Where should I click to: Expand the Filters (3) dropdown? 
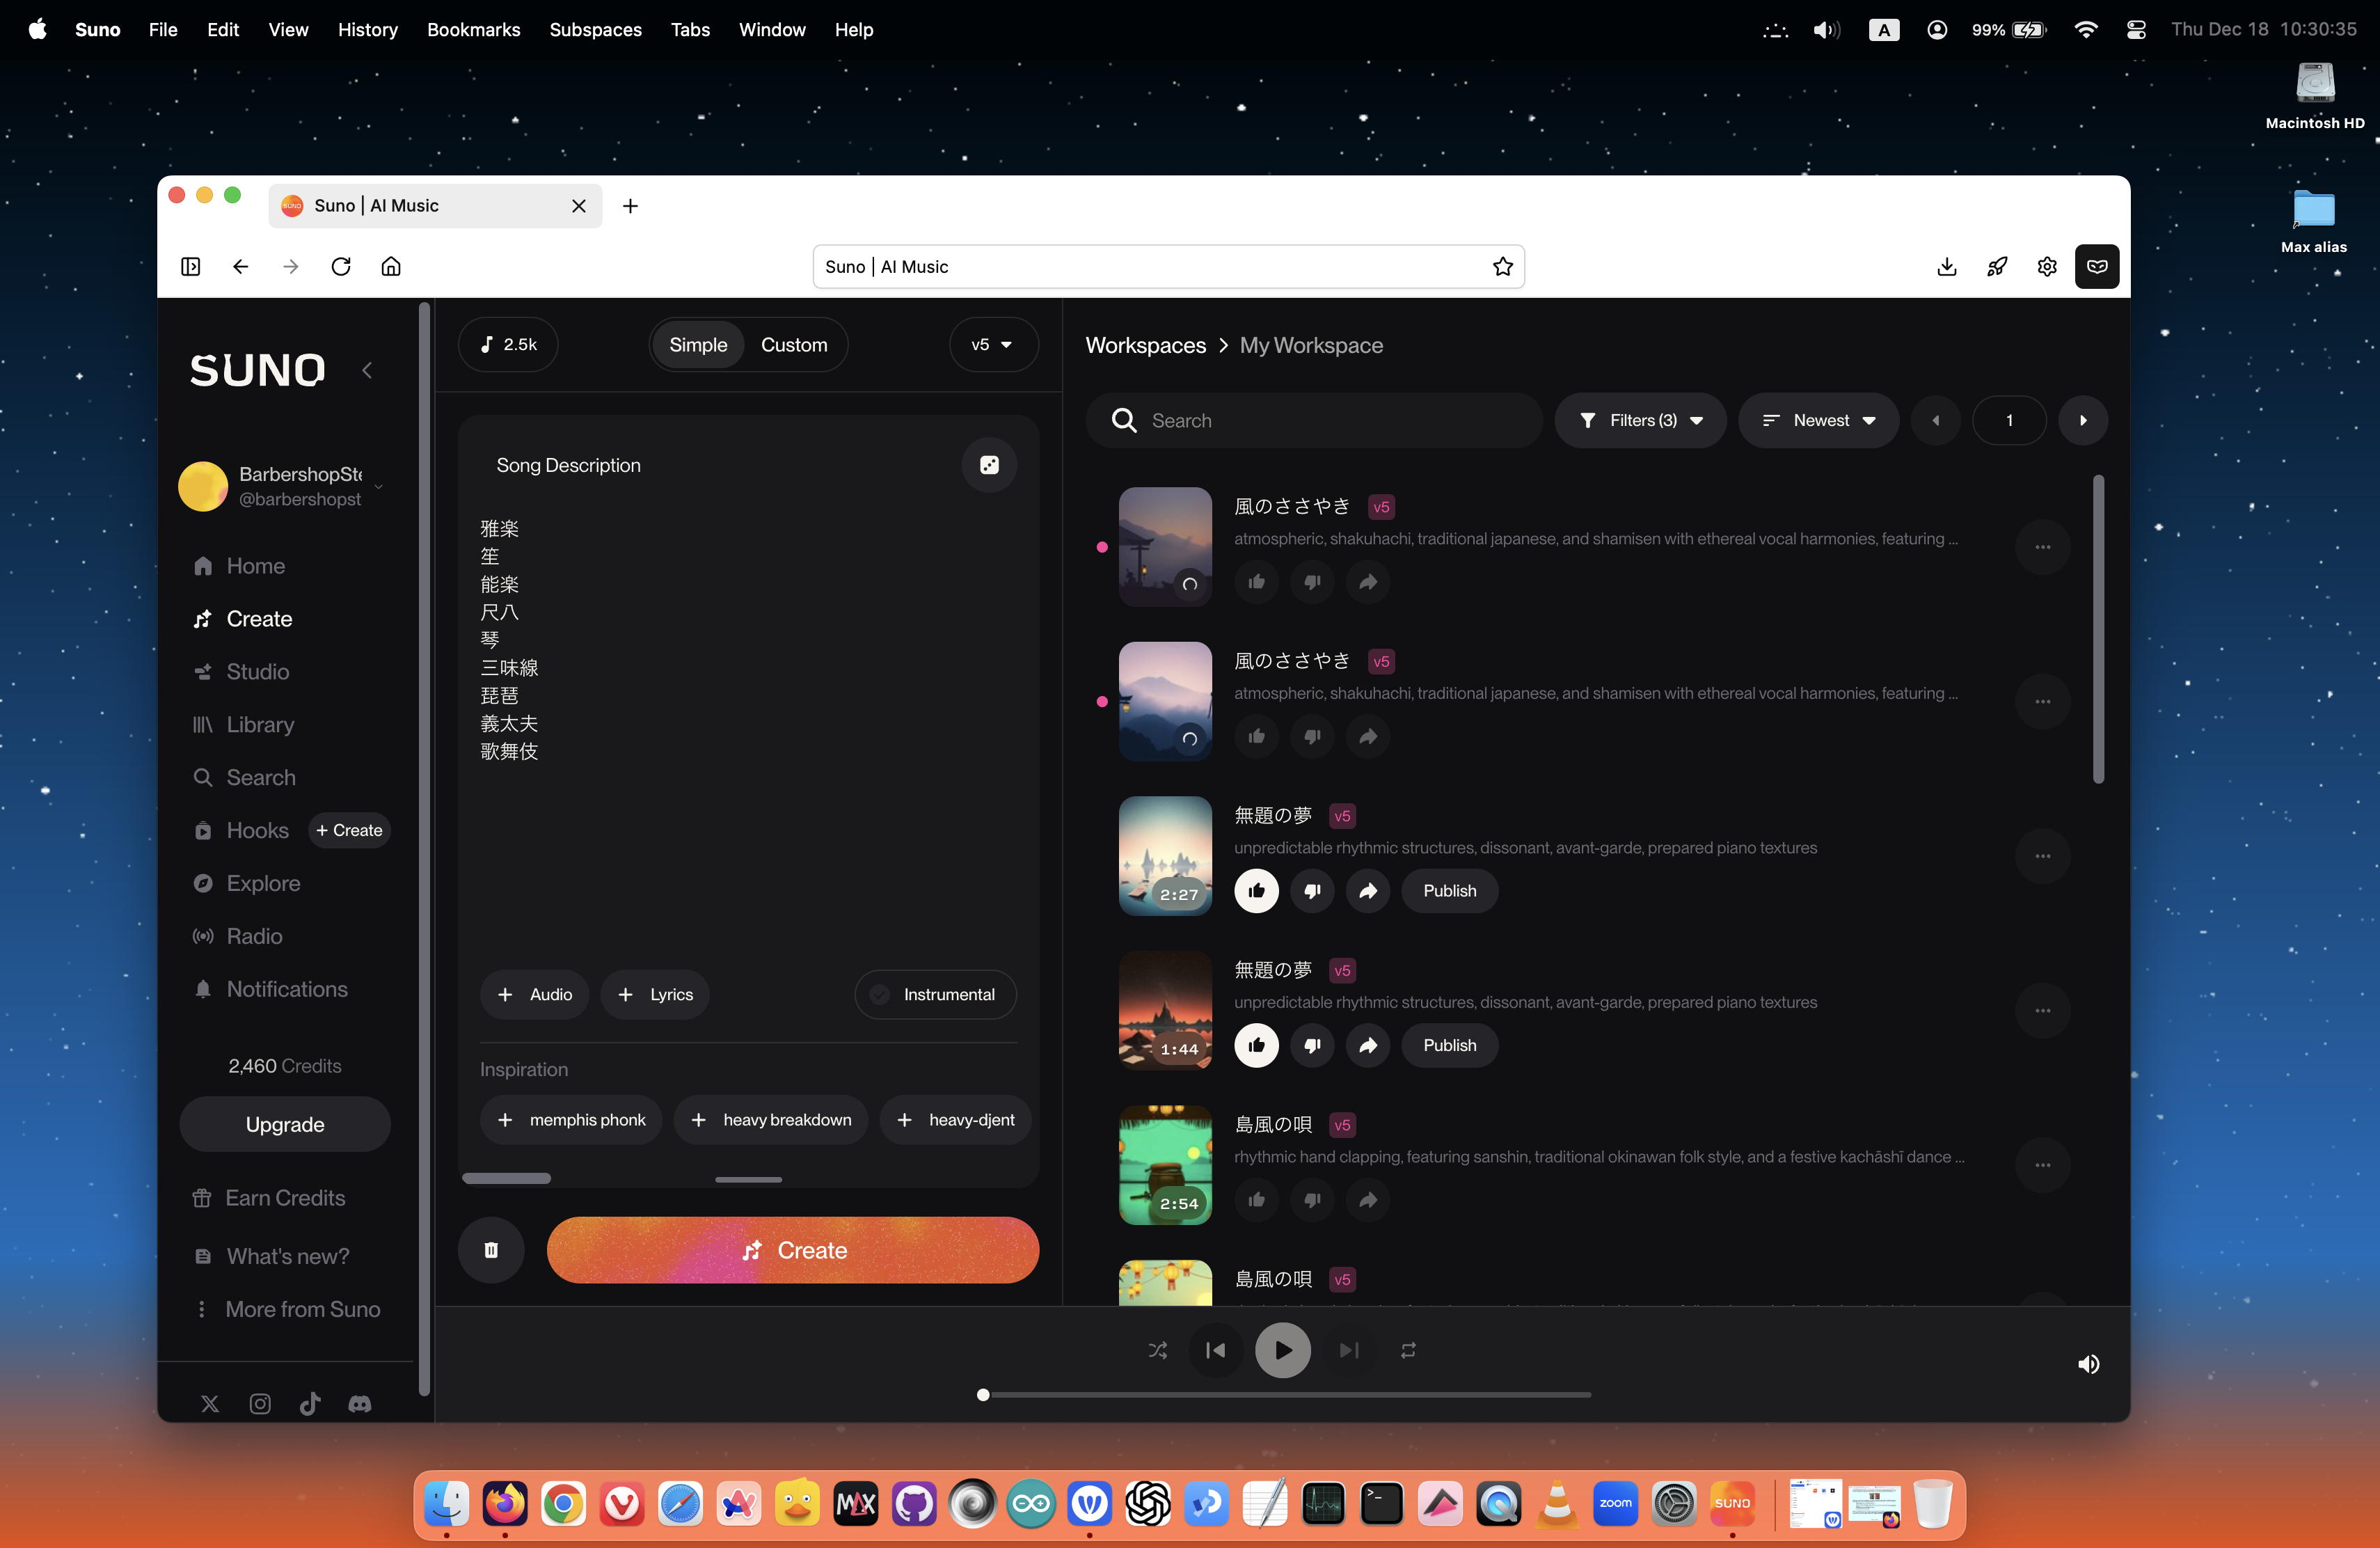1640,420
